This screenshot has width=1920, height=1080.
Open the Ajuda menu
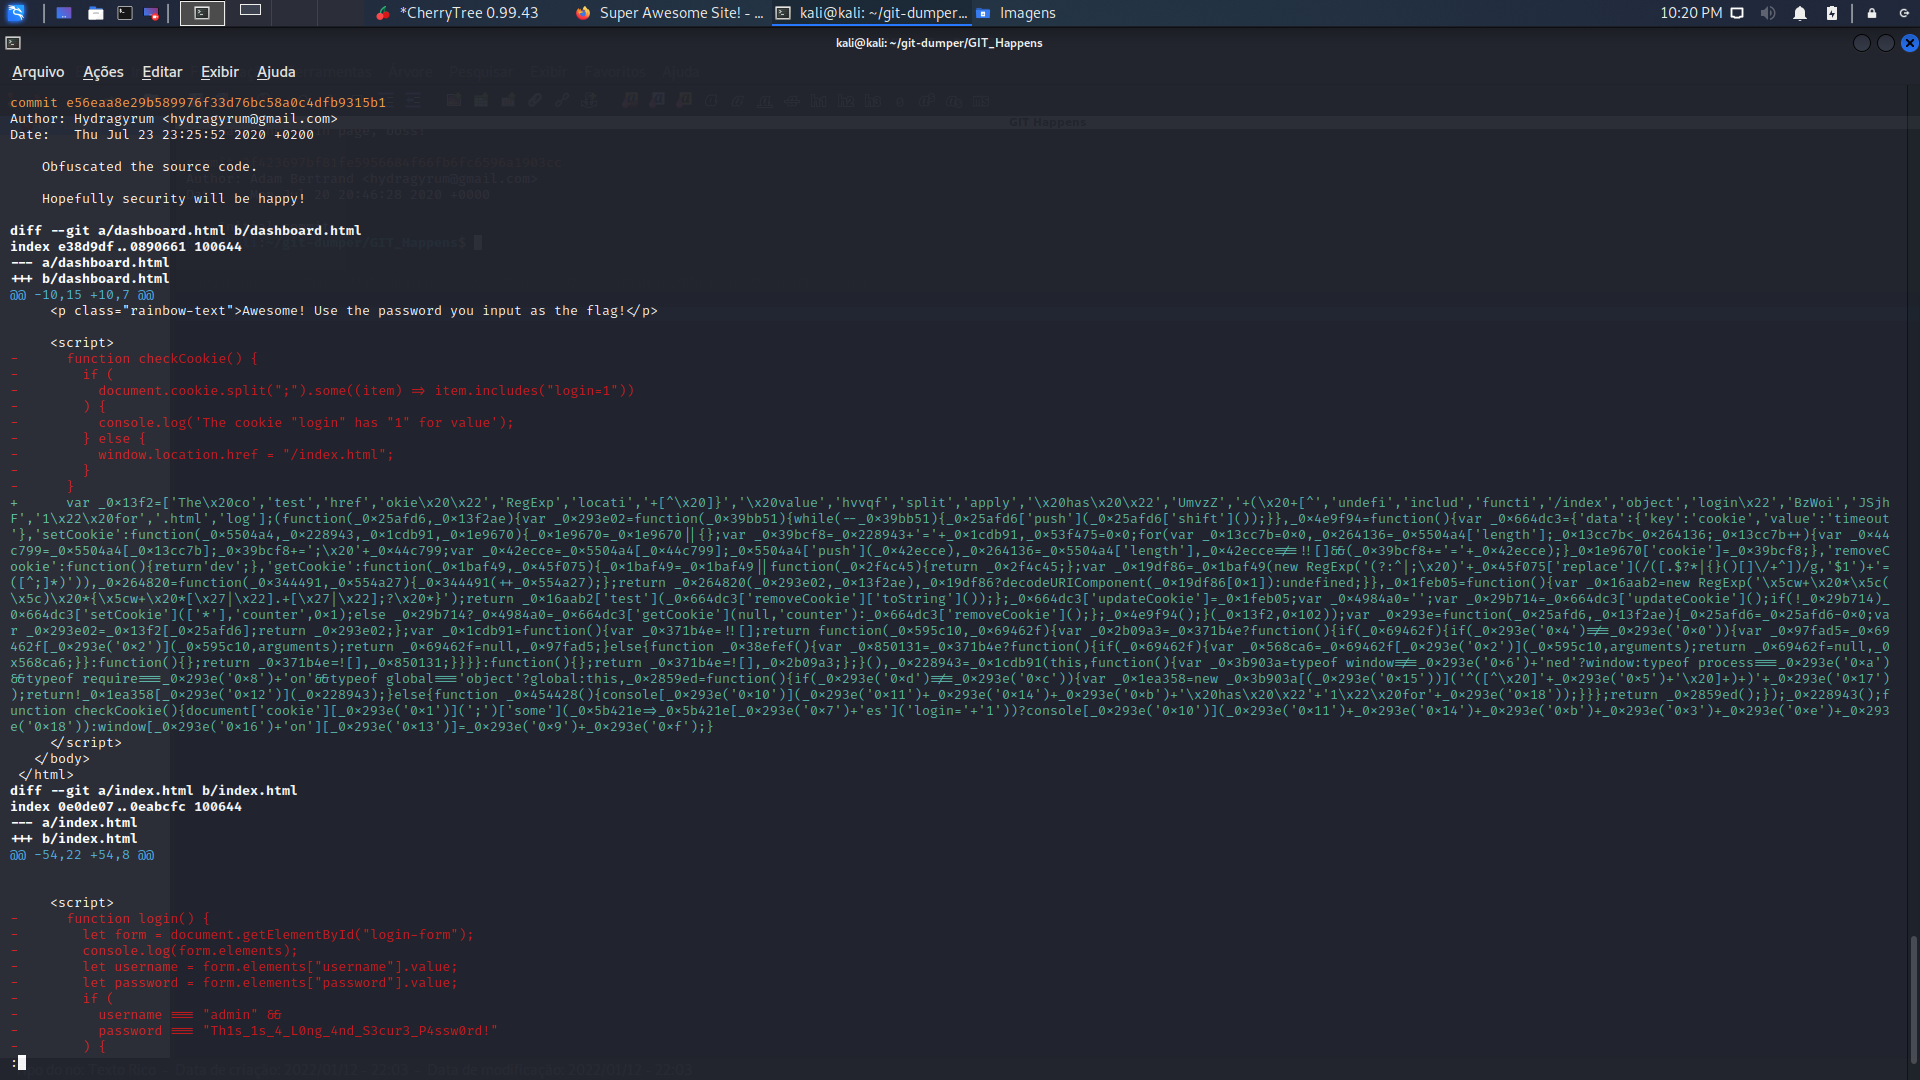tap(276, 72)
